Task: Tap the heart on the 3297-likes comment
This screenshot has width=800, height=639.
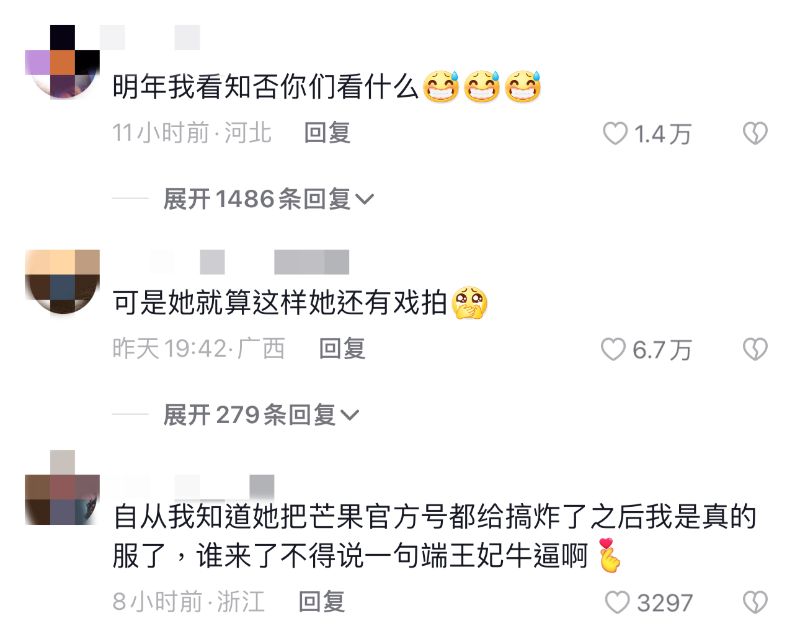Action: coord(617,602)
